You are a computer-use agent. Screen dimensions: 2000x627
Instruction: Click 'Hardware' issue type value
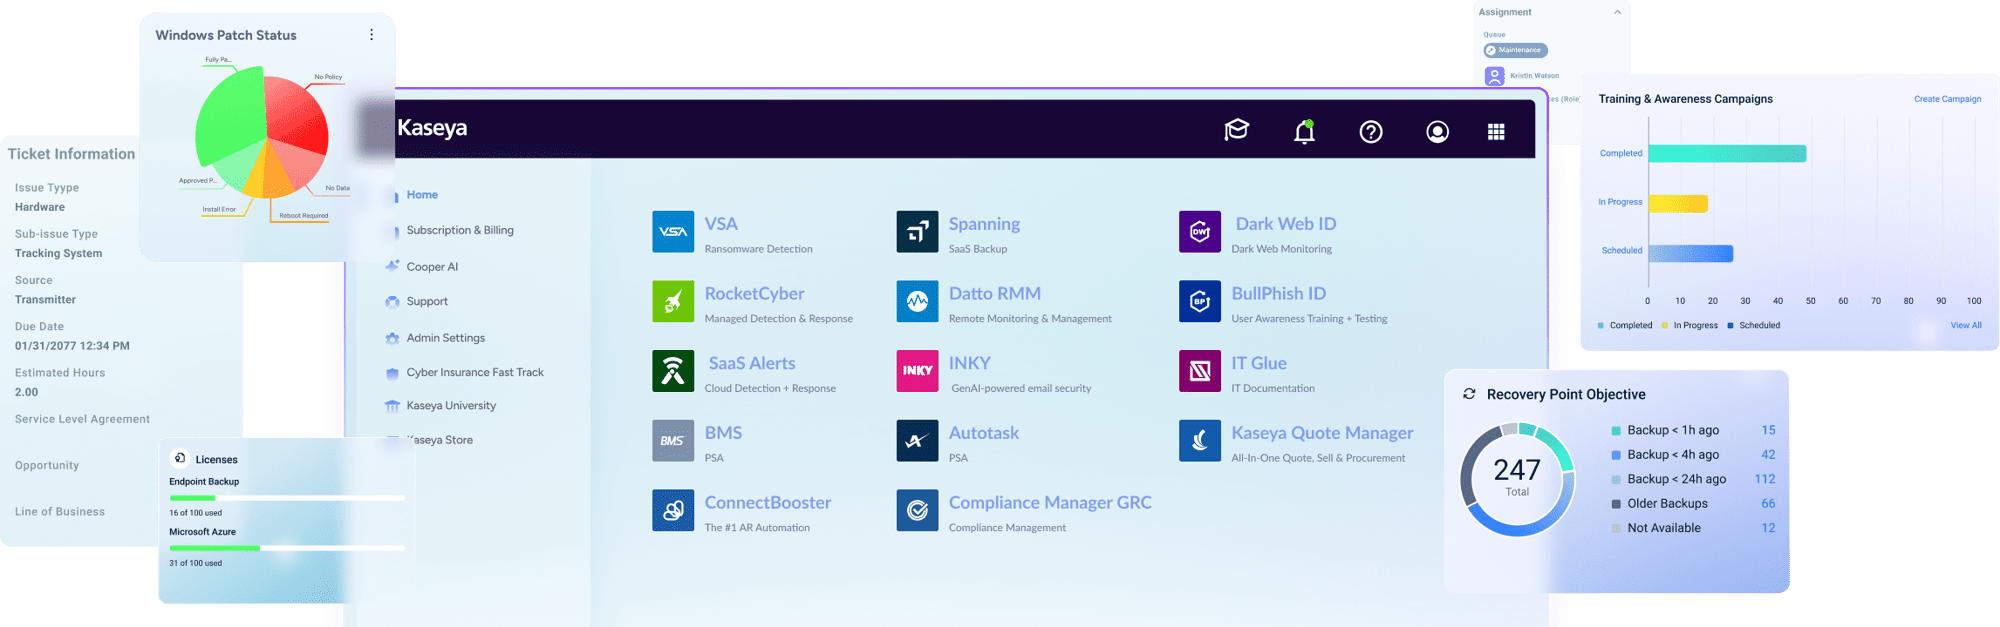click(40, 207)
